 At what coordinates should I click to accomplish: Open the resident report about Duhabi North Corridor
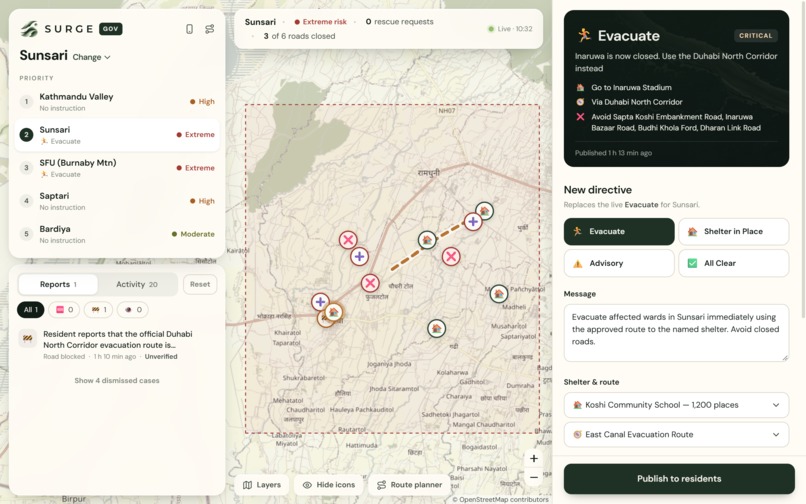(117, 345)
